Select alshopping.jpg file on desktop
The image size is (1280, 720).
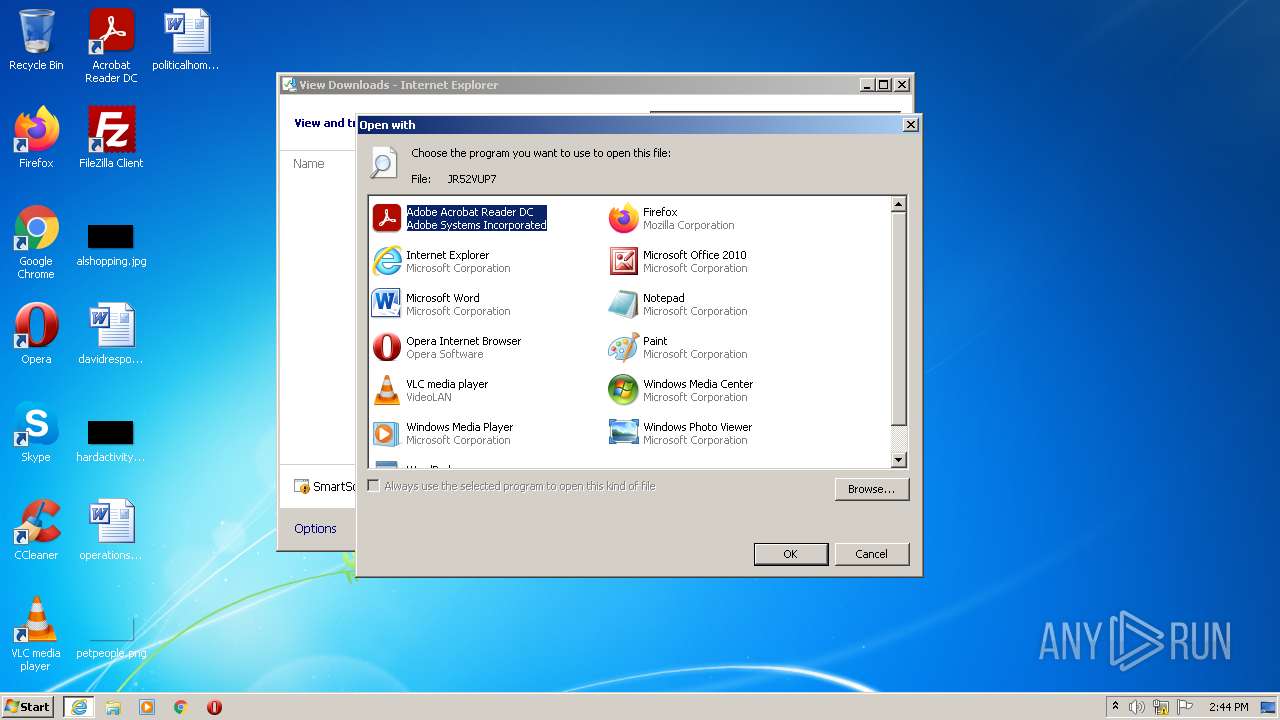(111, 244)
